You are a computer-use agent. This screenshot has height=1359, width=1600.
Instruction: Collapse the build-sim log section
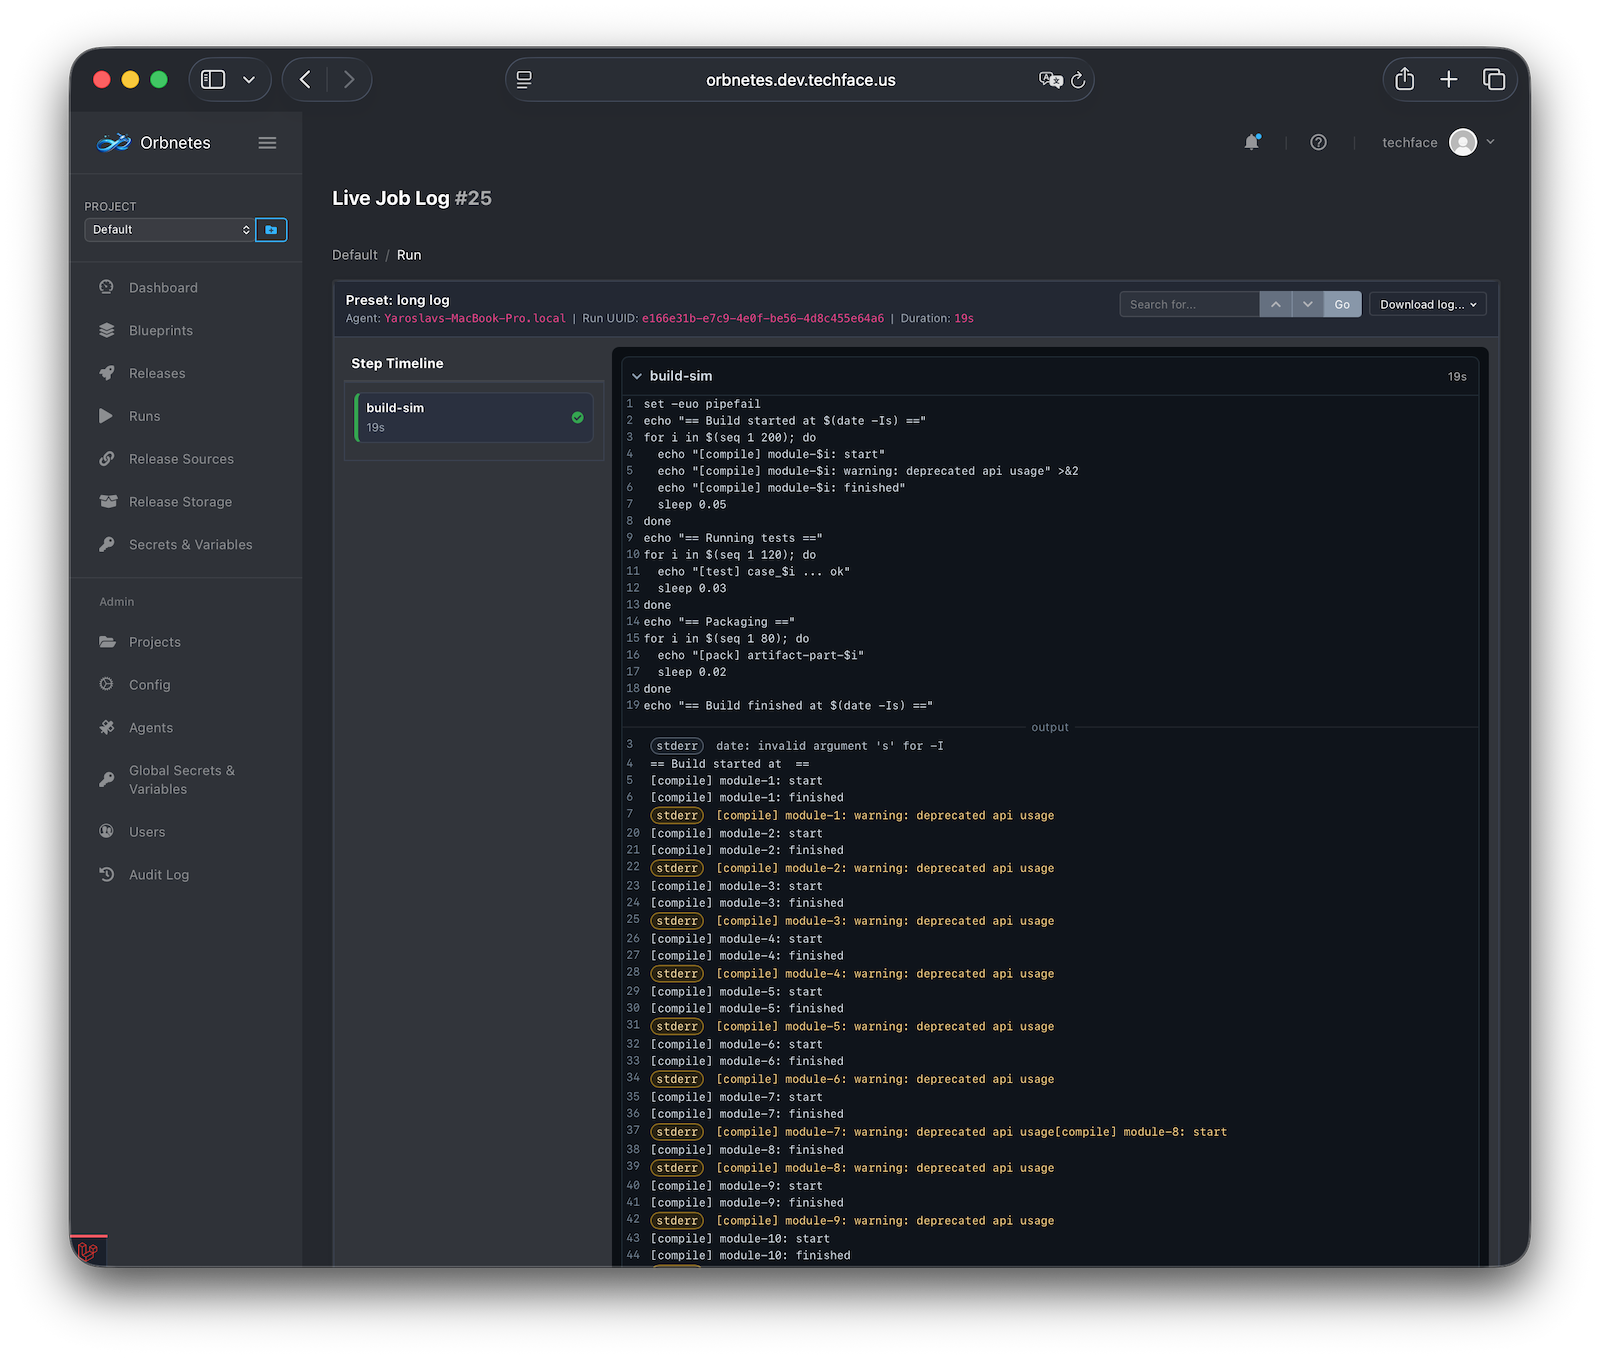pos(637,377)
